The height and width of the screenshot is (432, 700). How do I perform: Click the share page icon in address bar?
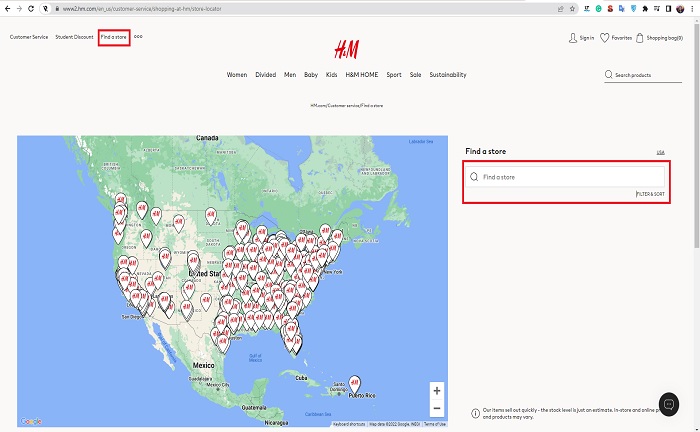tap(561, 8)
